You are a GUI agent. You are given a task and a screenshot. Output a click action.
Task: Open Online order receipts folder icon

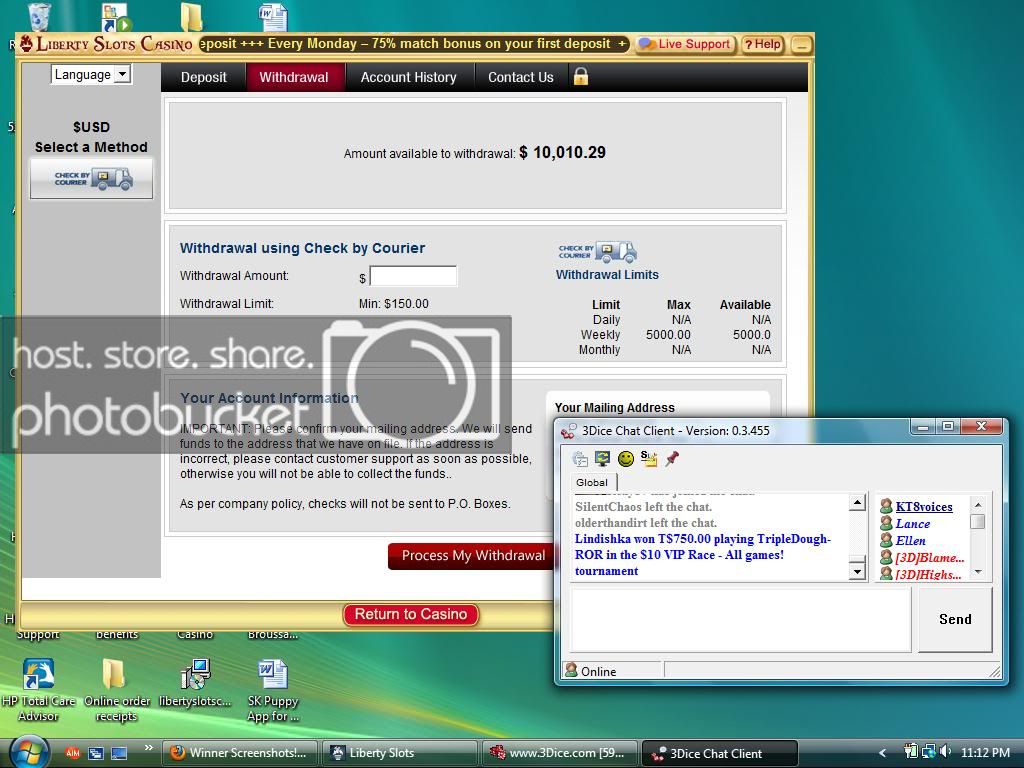coord(116,690)
